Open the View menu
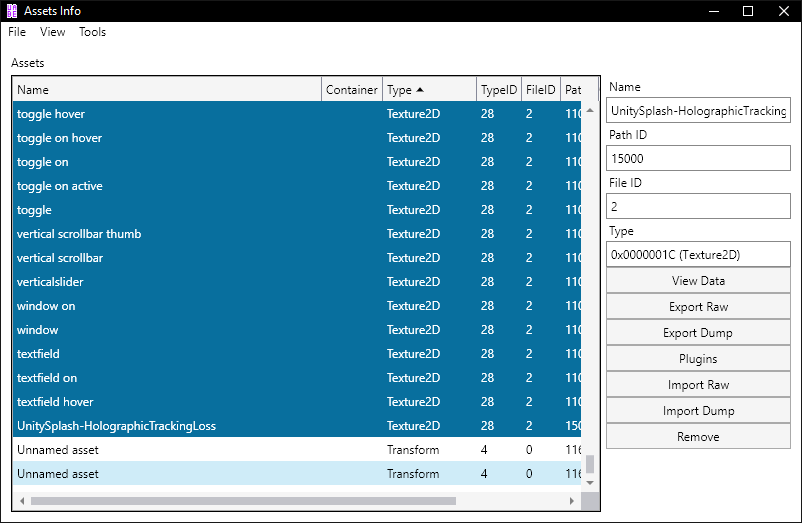Viewport: 802px width, 523px height. pyautogui.click(x=53, y=32)
